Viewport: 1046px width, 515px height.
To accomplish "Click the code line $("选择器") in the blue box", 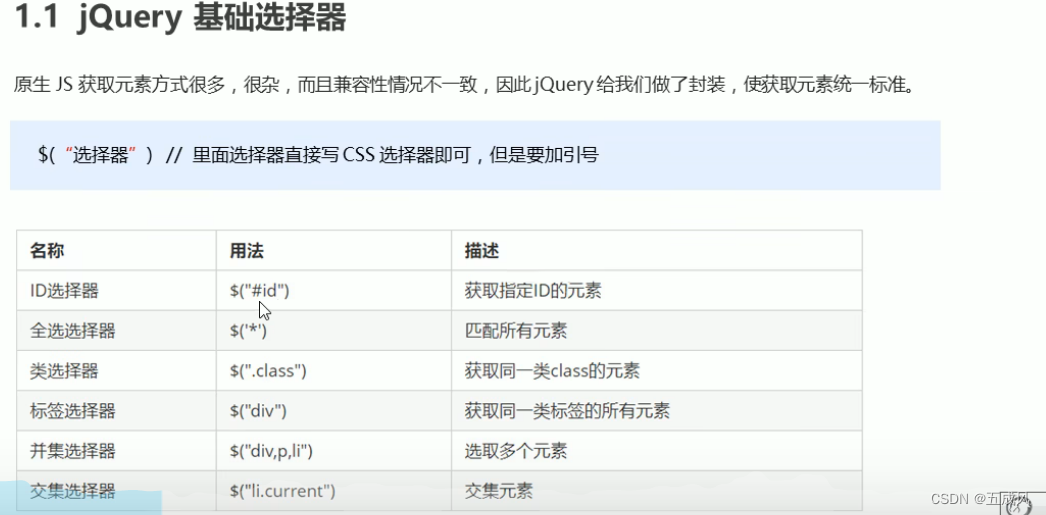I will (x=96, y=155).
